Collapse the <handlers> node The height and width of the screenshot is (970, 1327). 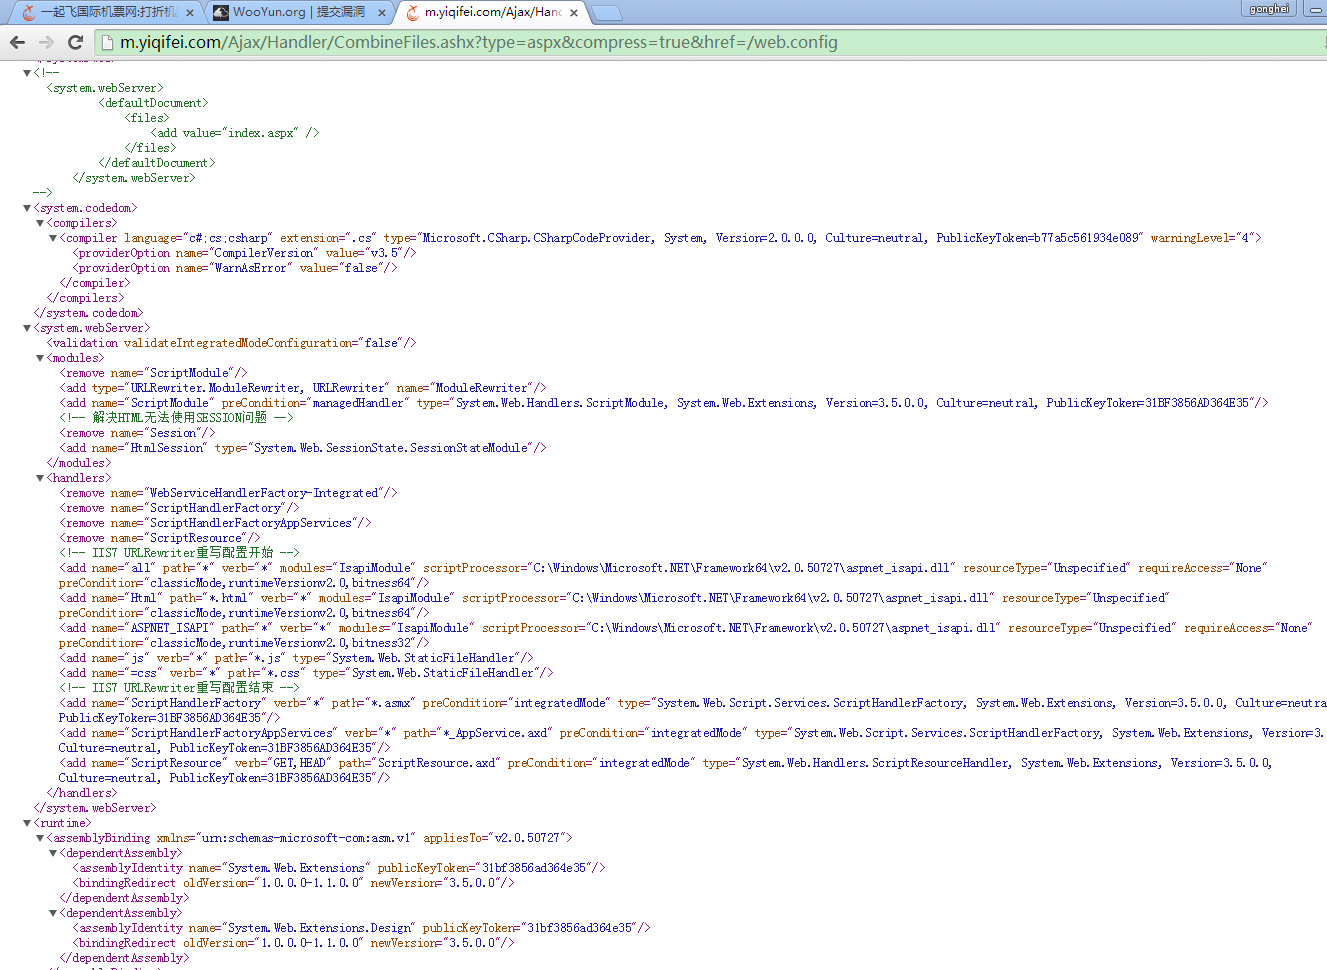tap(40, 478)
